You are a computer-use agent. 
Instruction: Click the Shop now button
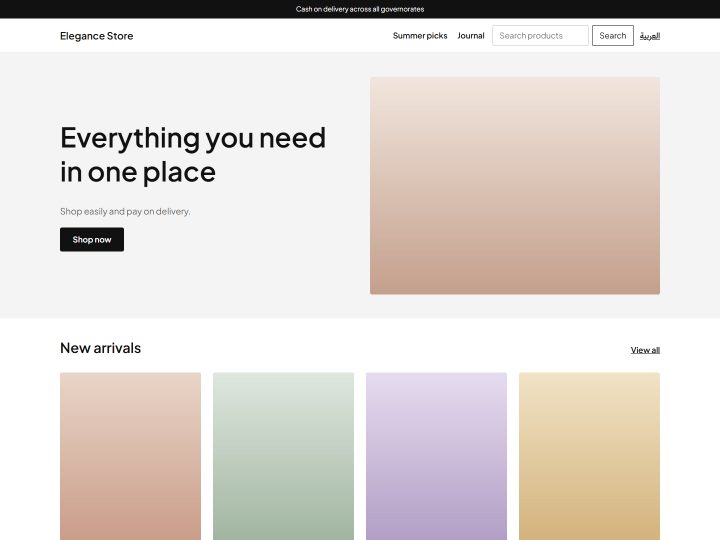point(92,239)
